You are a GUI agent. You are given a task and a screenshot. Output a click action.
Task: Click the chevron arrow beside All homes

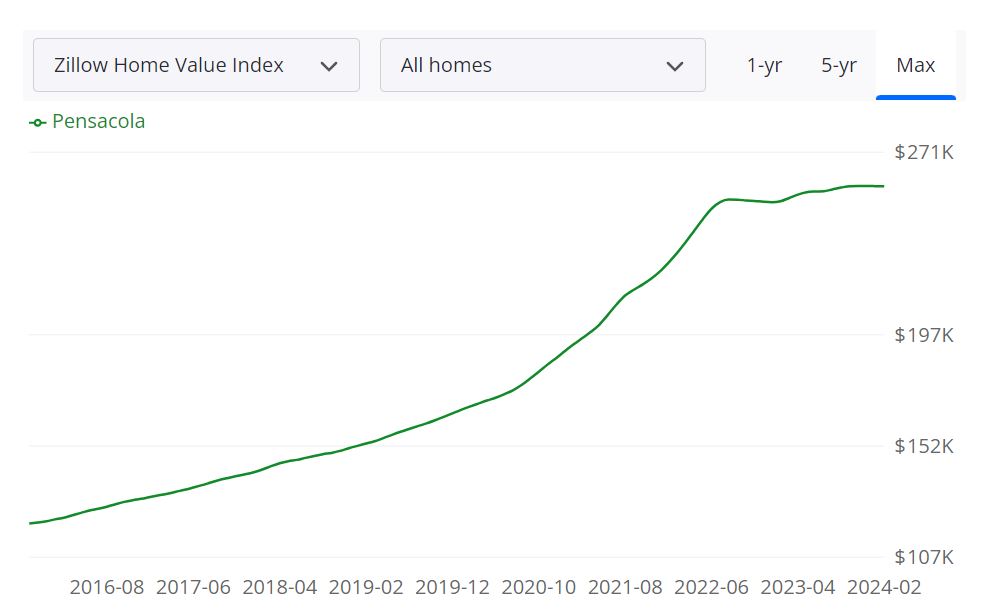675,66
